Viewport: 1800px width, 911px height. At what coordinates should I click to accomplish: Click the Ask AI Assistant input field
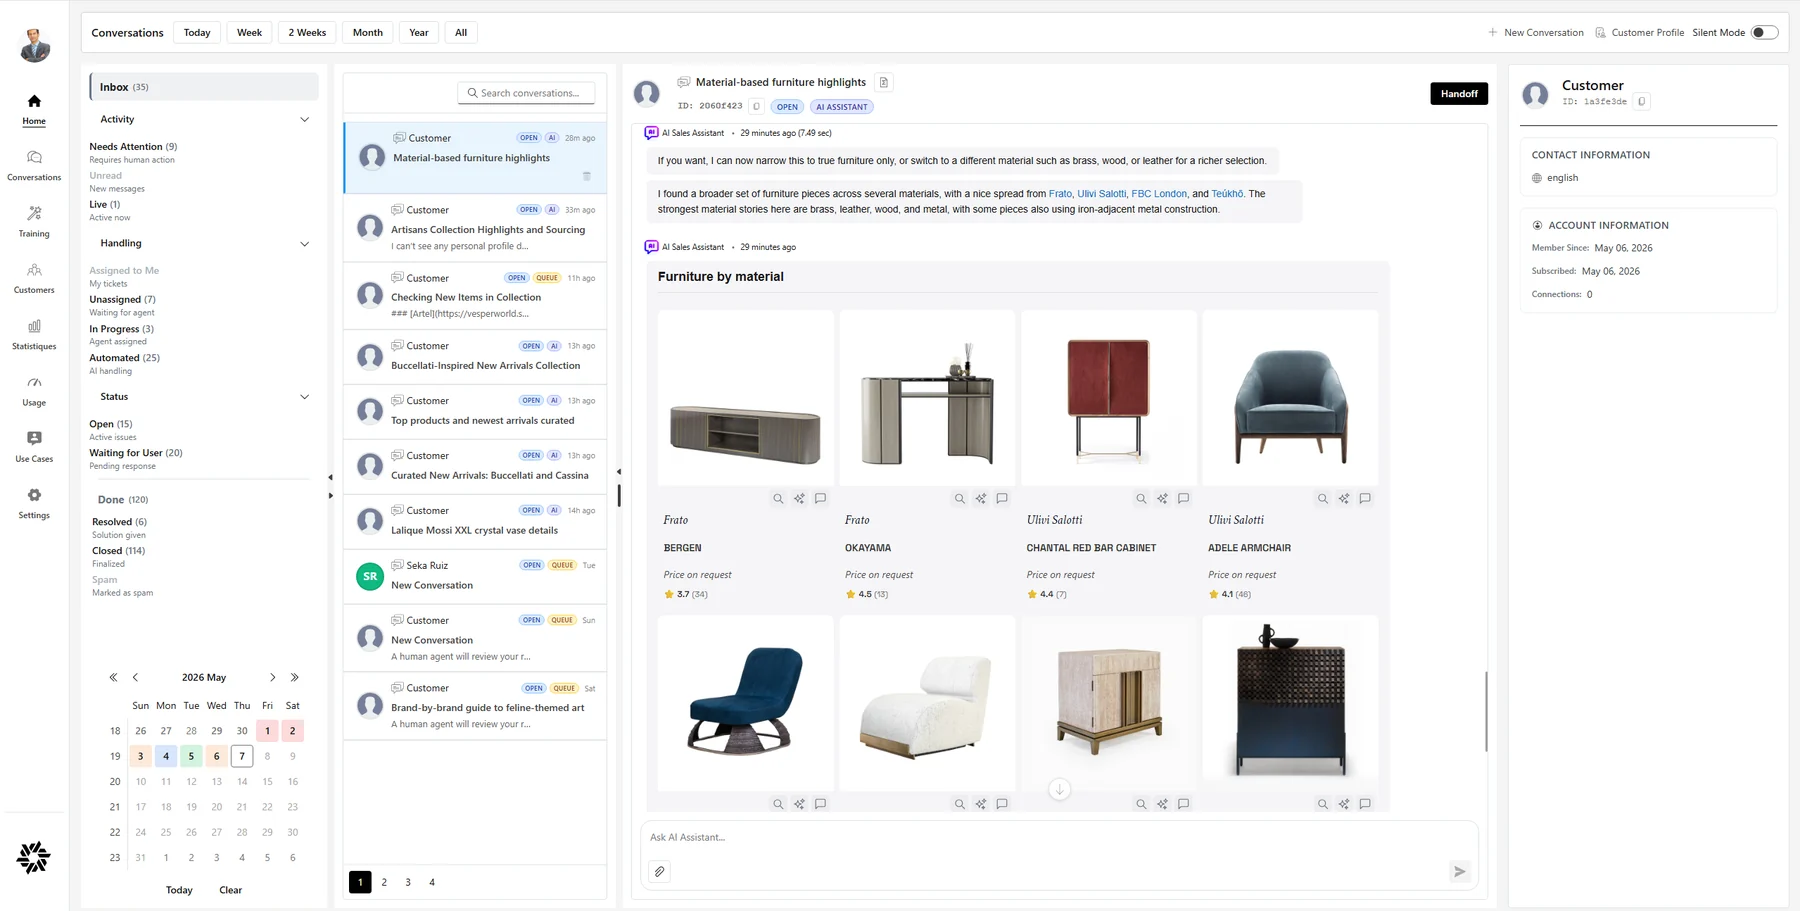[x=1059, y=838]
